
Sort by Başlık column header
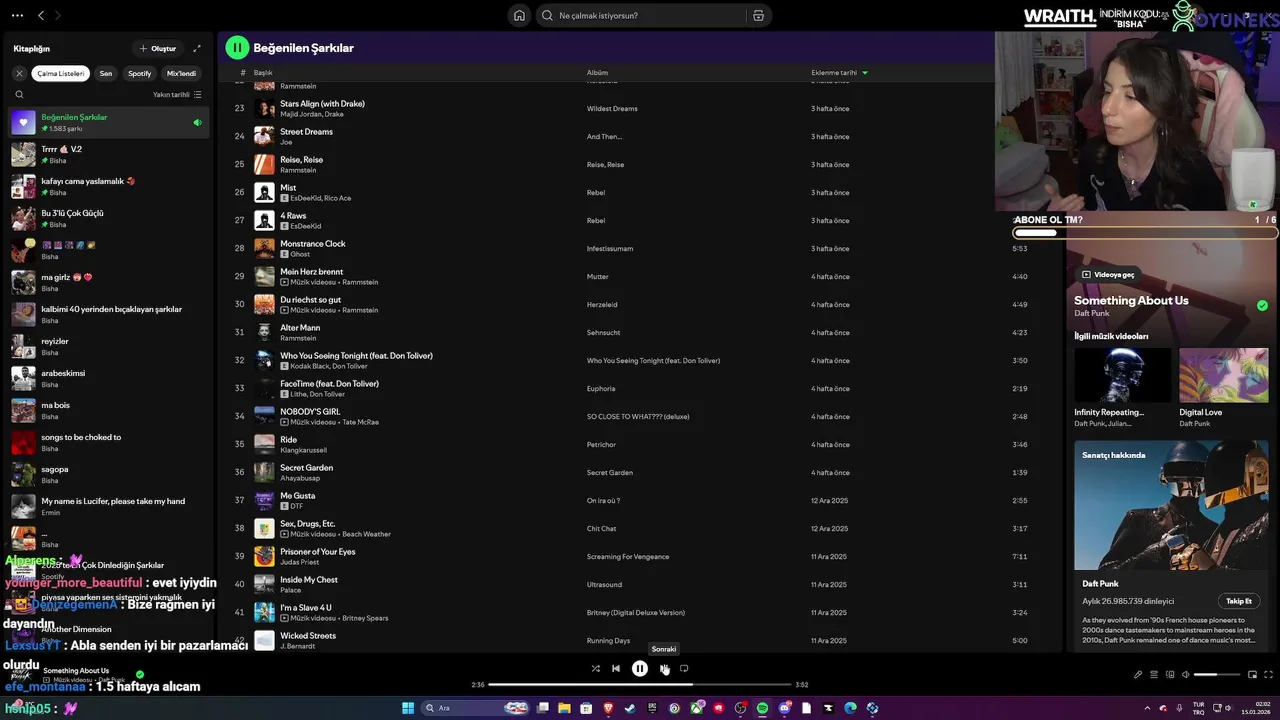pos(263,73)
